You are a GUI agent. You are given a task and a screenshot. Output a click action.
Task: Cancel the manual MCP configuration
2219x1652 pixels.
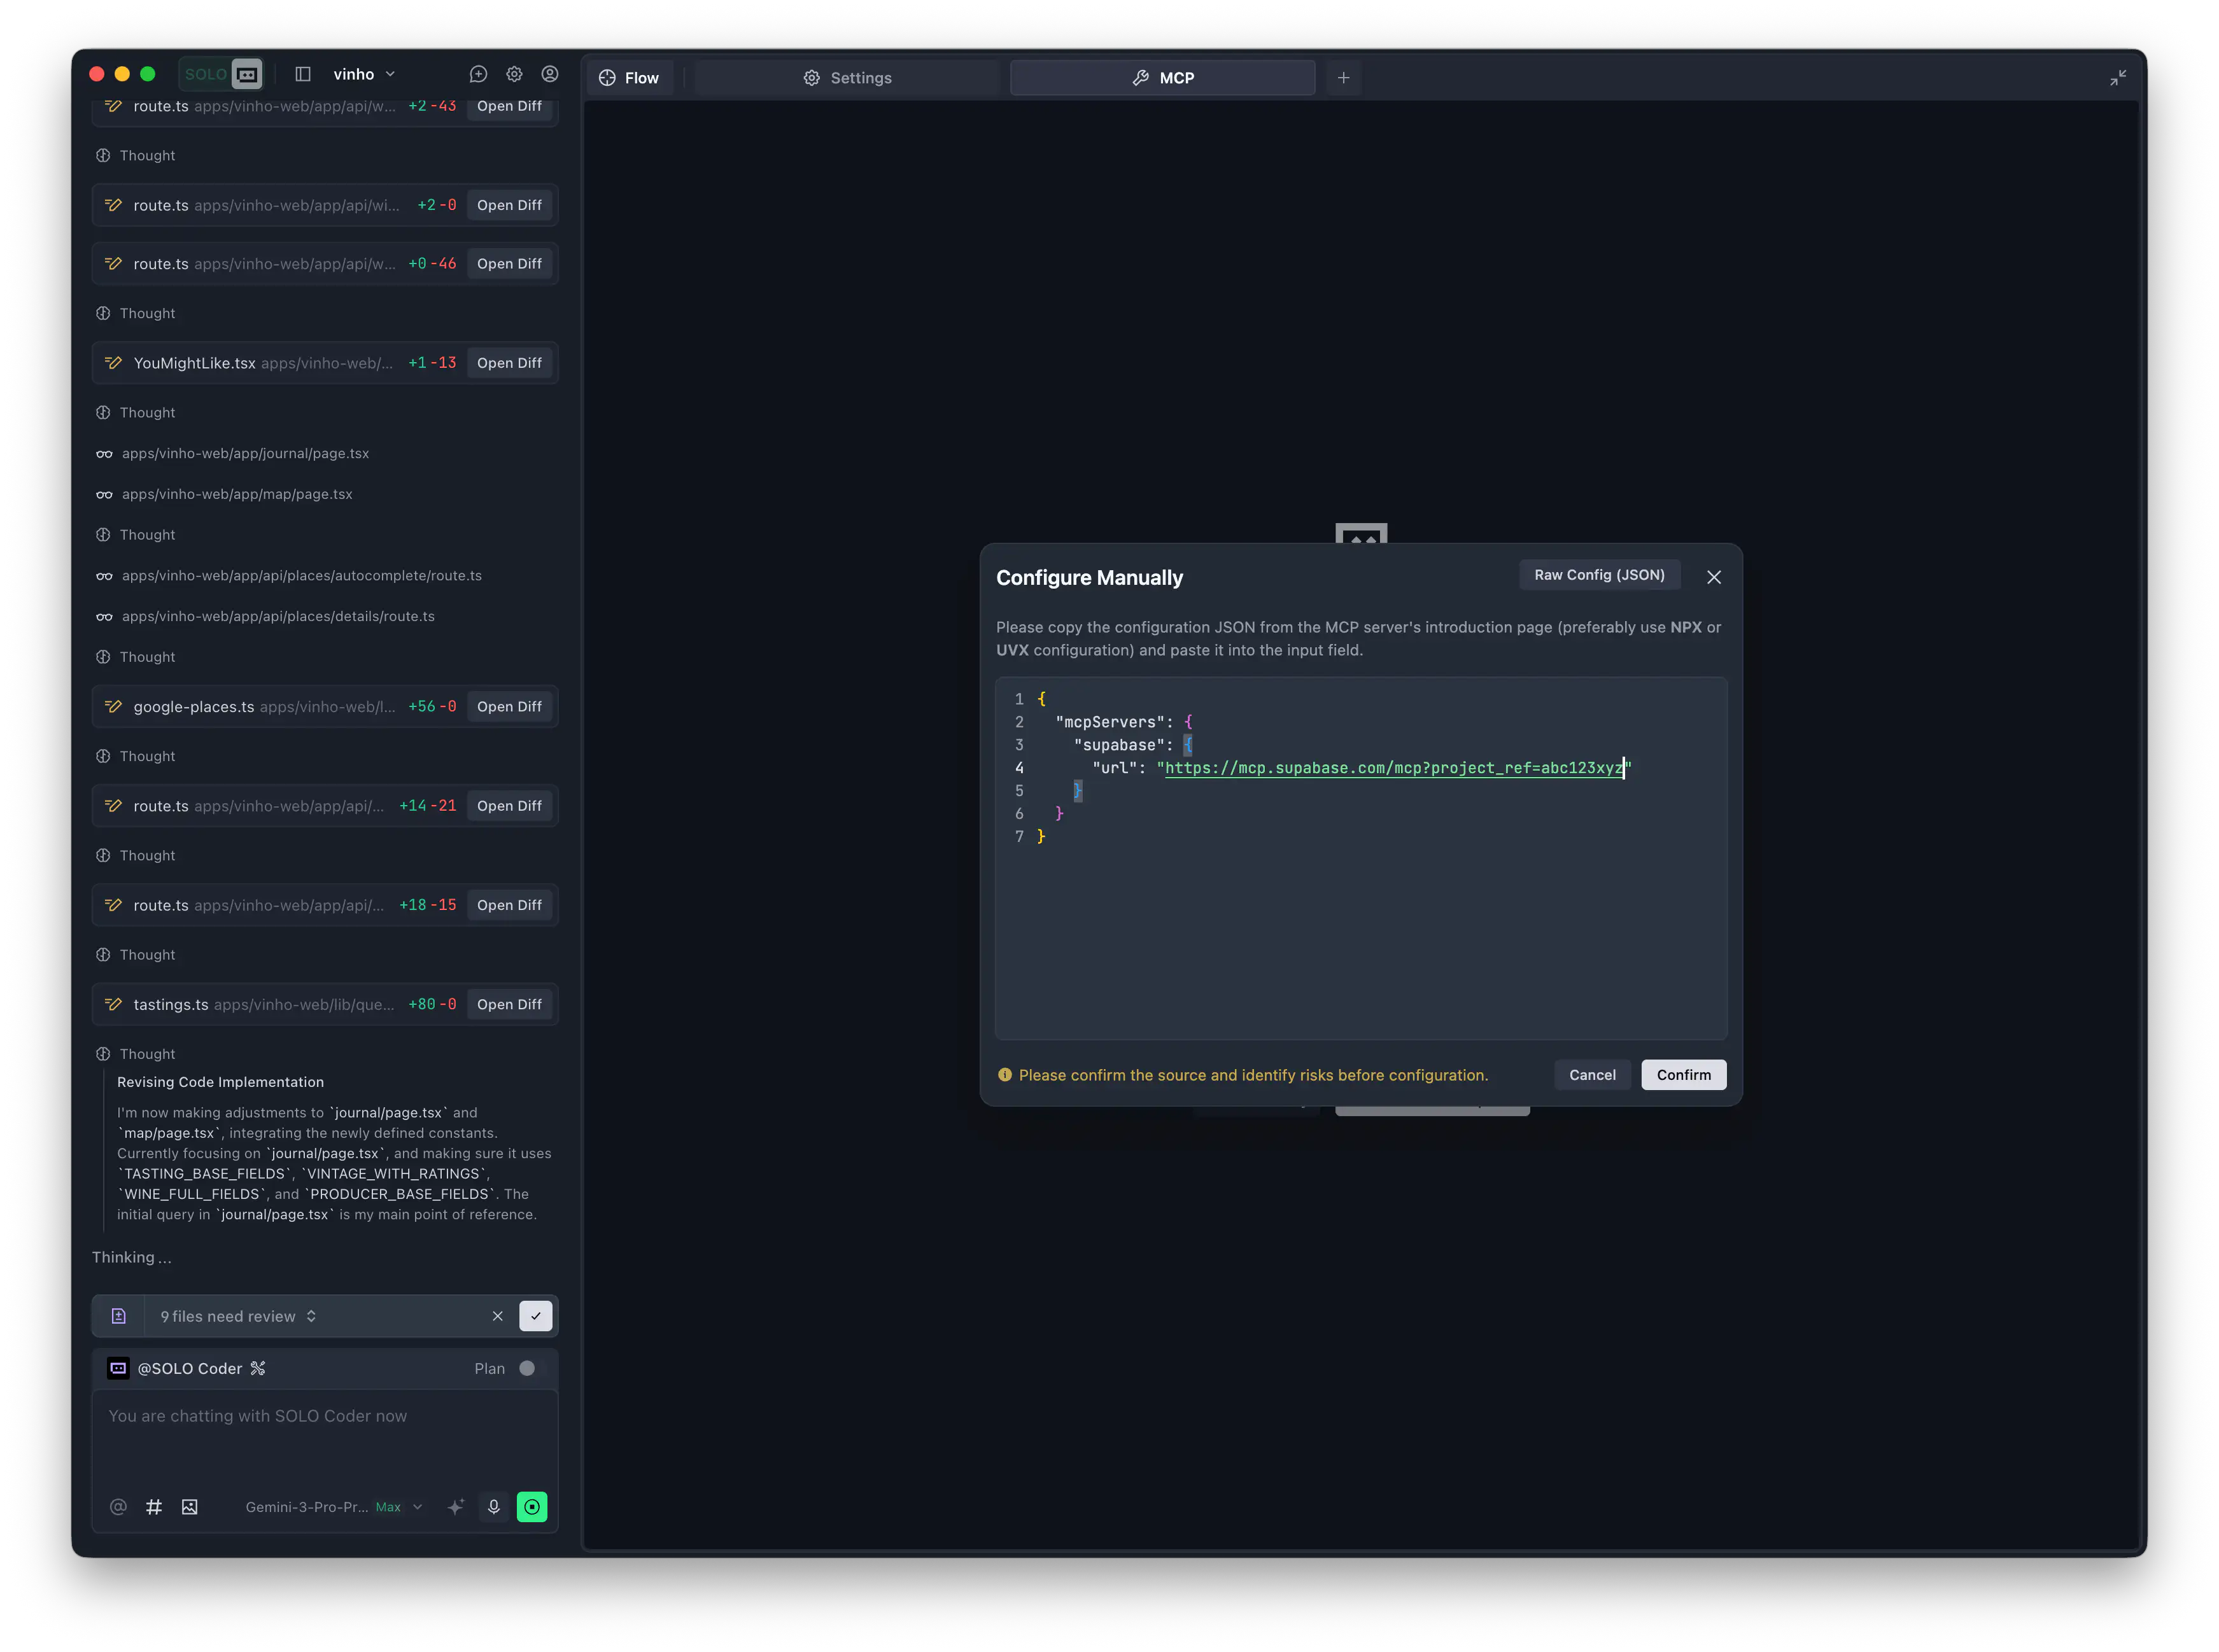click(x=1592, y=1075)
